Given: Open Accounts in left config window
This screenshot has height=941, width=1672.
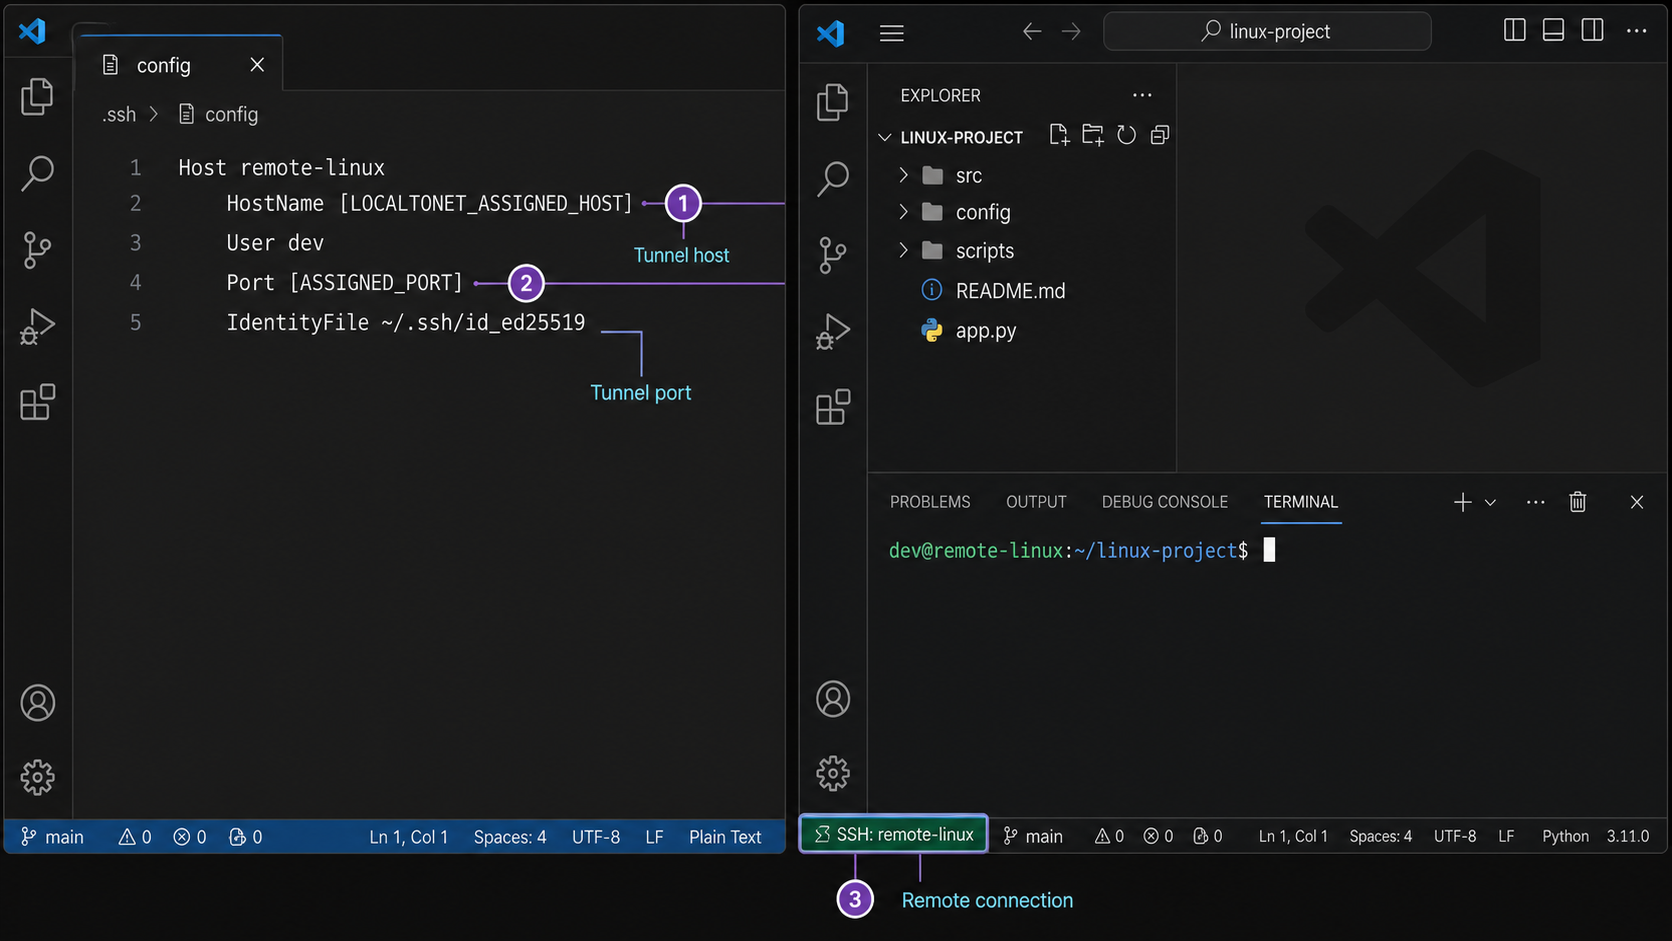Looking at the screenshot, I should (38, 703).
